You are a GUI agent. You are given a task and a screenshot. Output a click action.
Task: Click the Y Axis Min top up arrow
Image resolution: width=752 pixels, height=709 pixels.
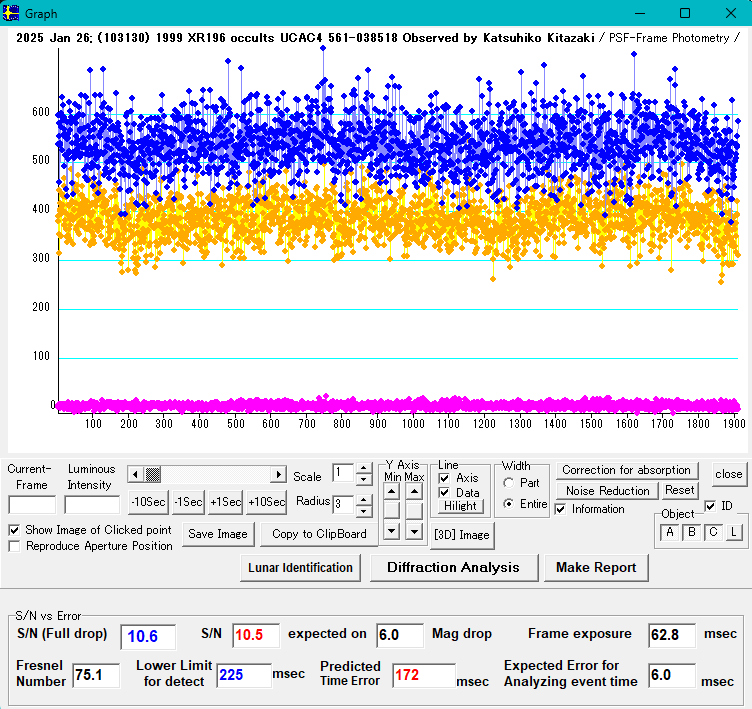coord(392,490)
